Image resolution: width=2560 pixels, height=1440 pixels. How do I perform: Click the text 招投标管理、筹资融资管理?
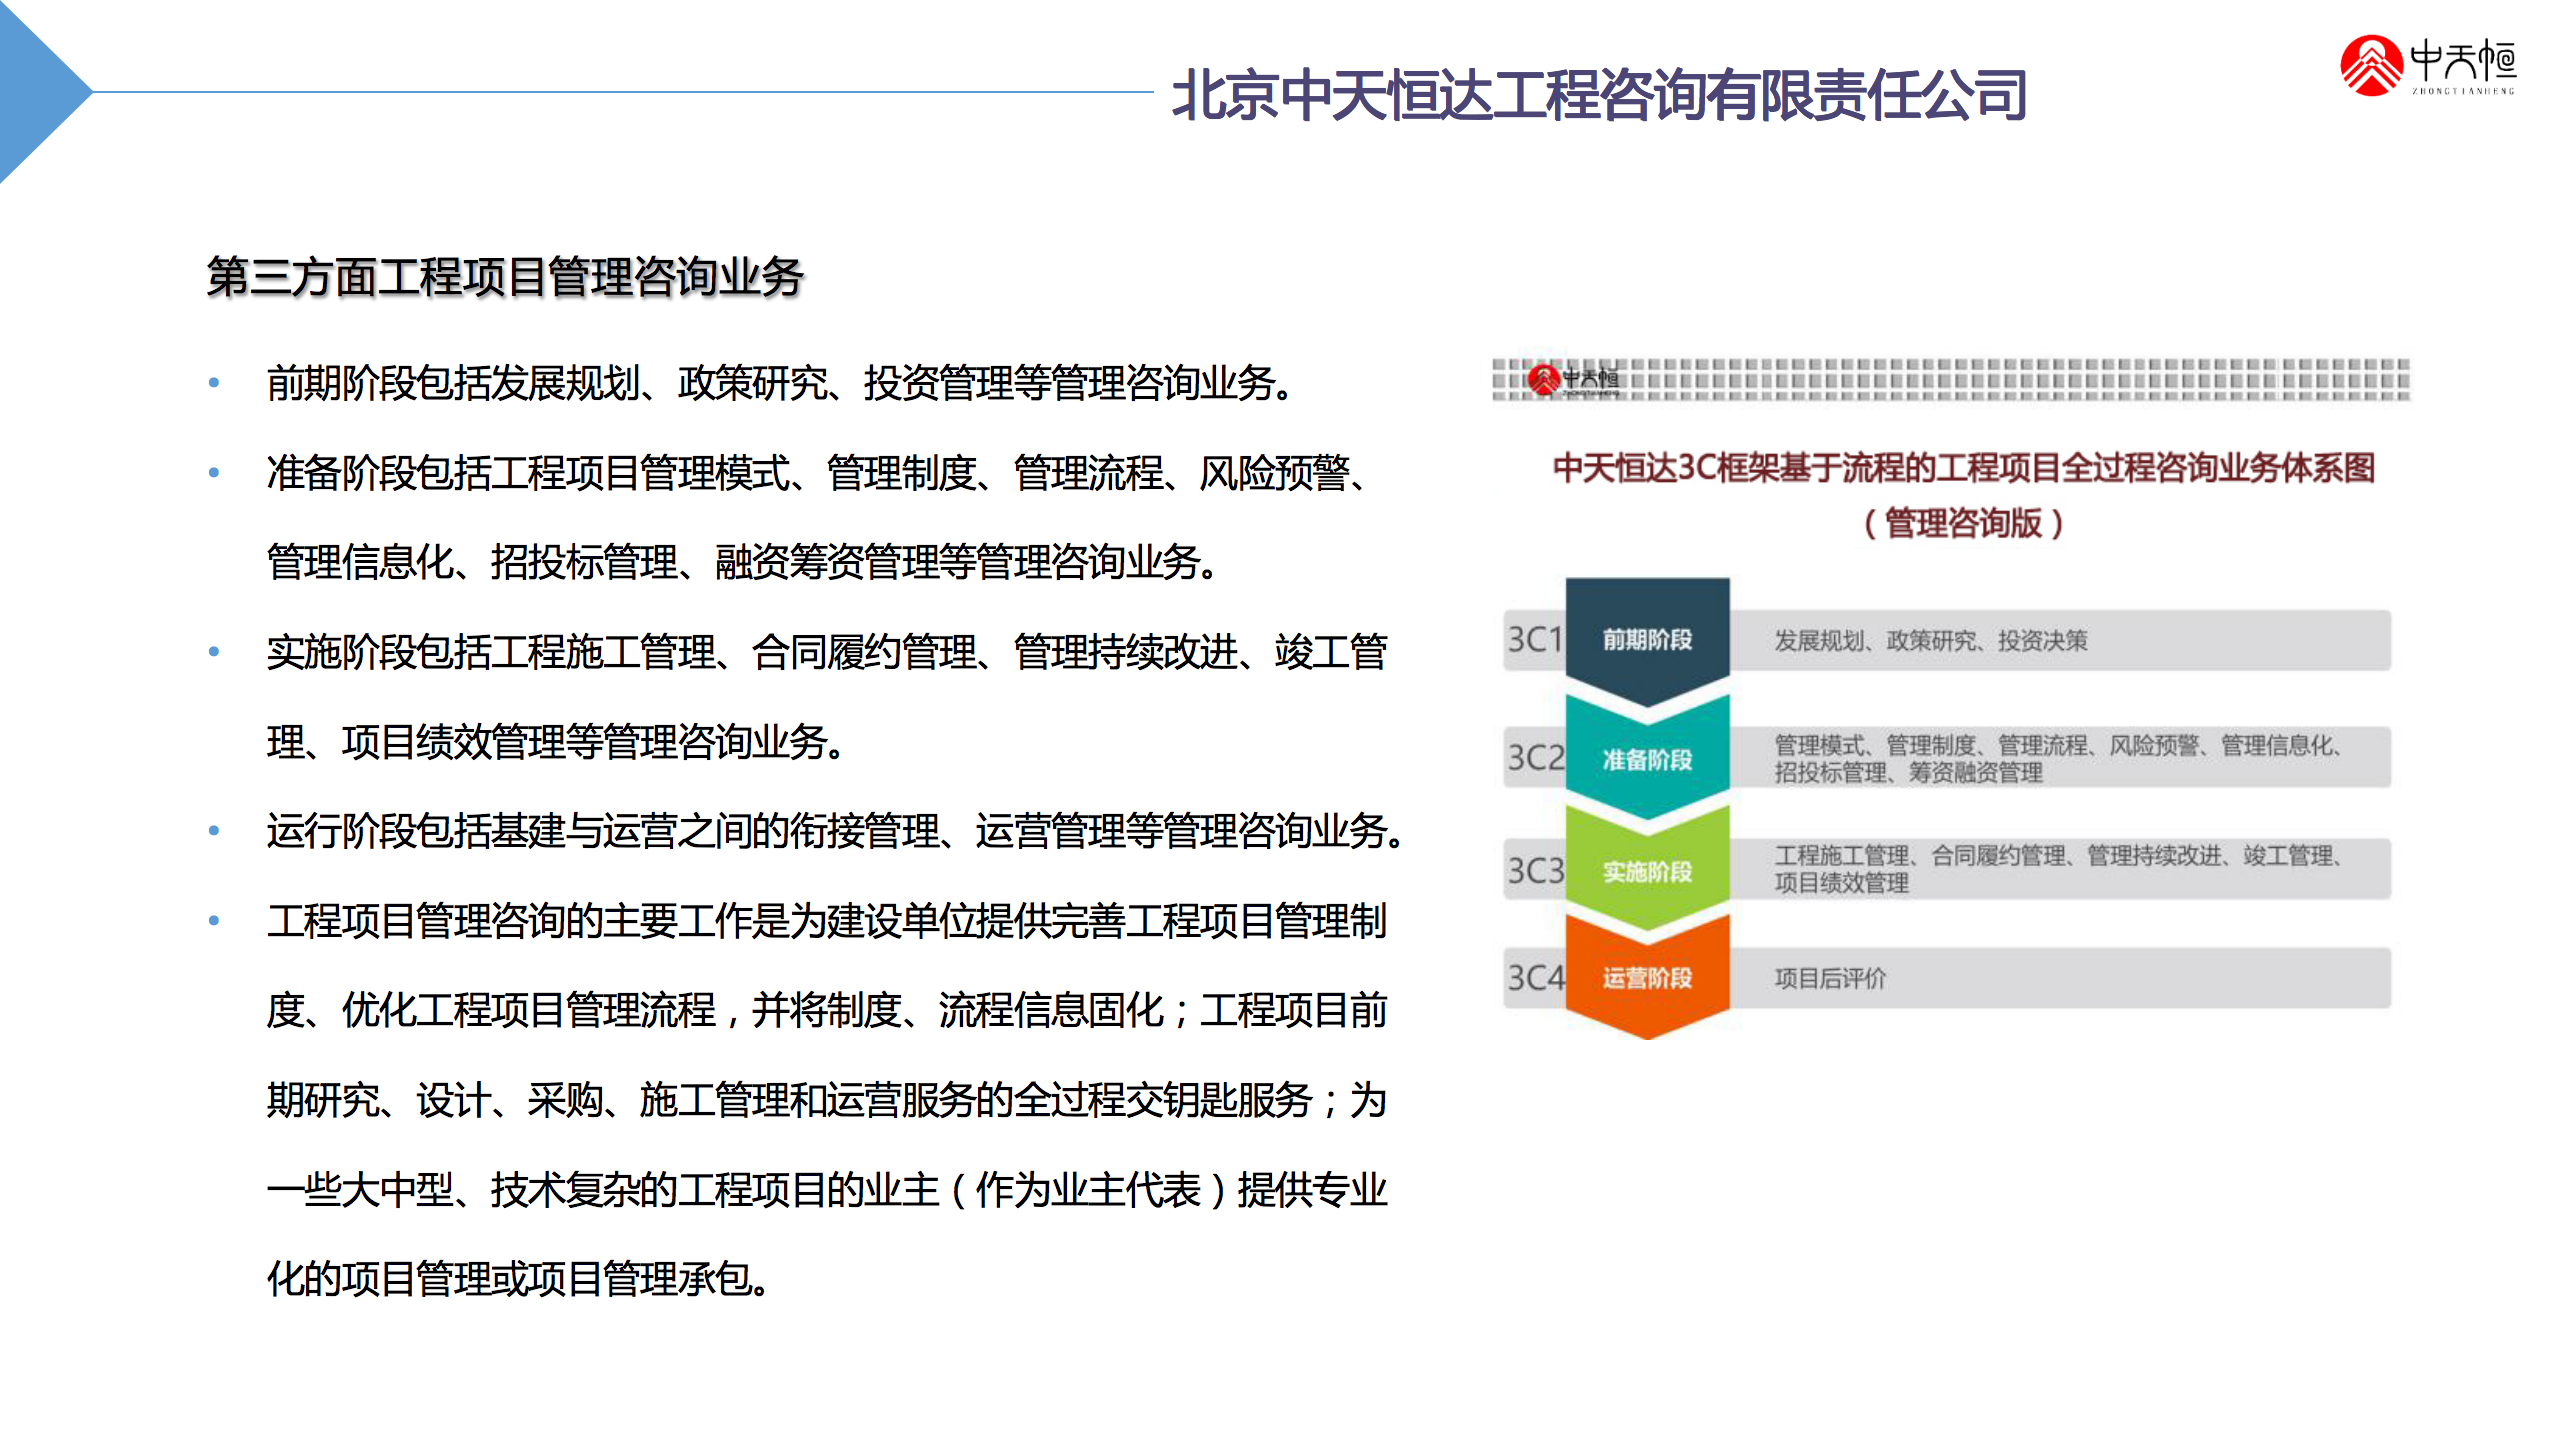(1908, 772)
